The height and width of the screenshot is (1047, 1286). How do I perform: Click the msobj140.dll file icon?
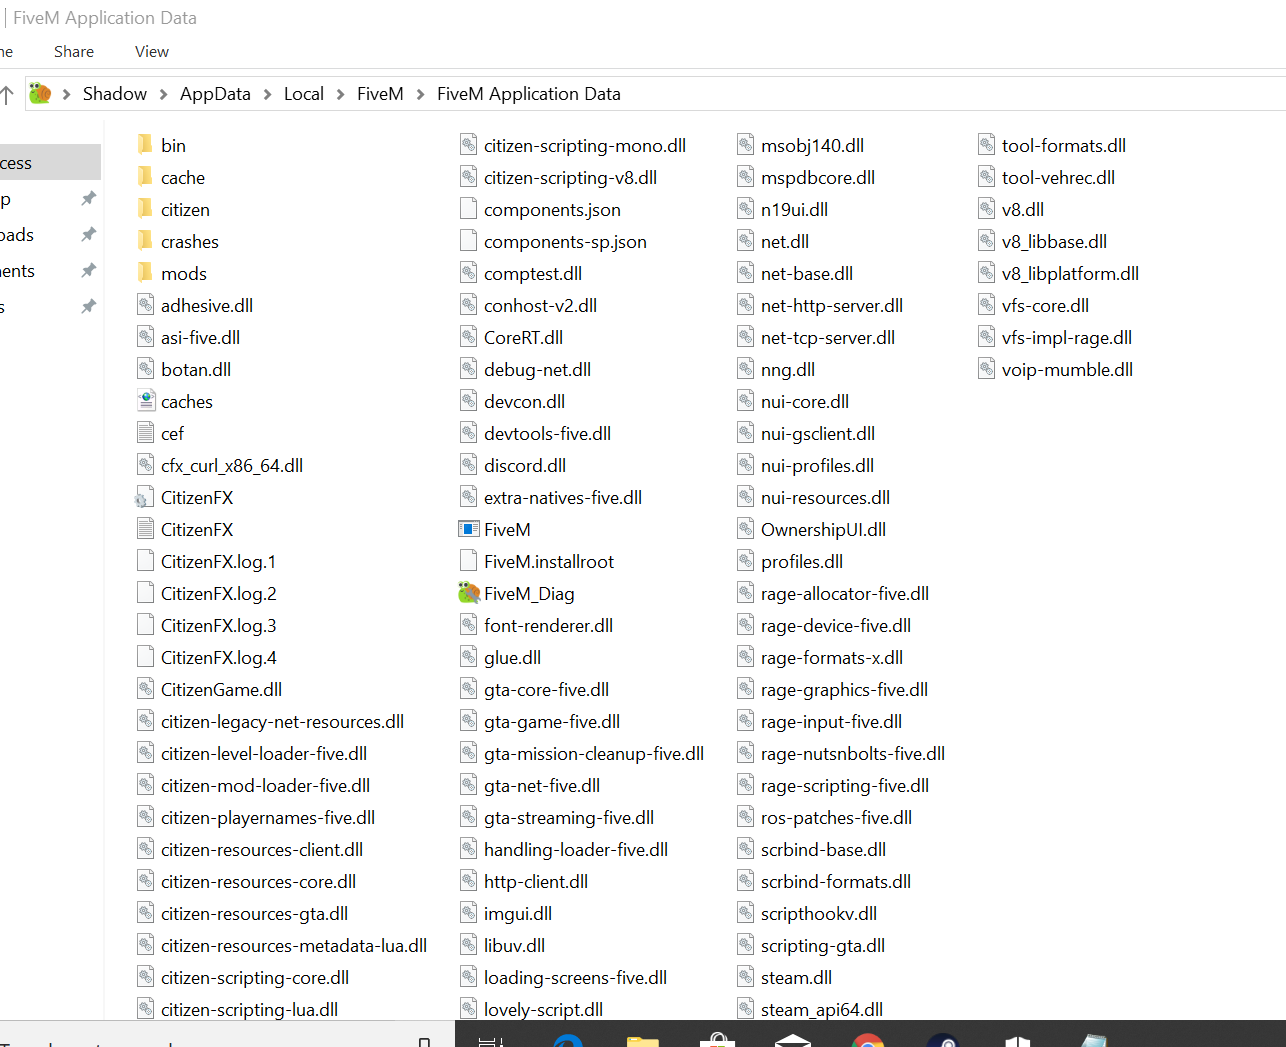click(745, 145)
